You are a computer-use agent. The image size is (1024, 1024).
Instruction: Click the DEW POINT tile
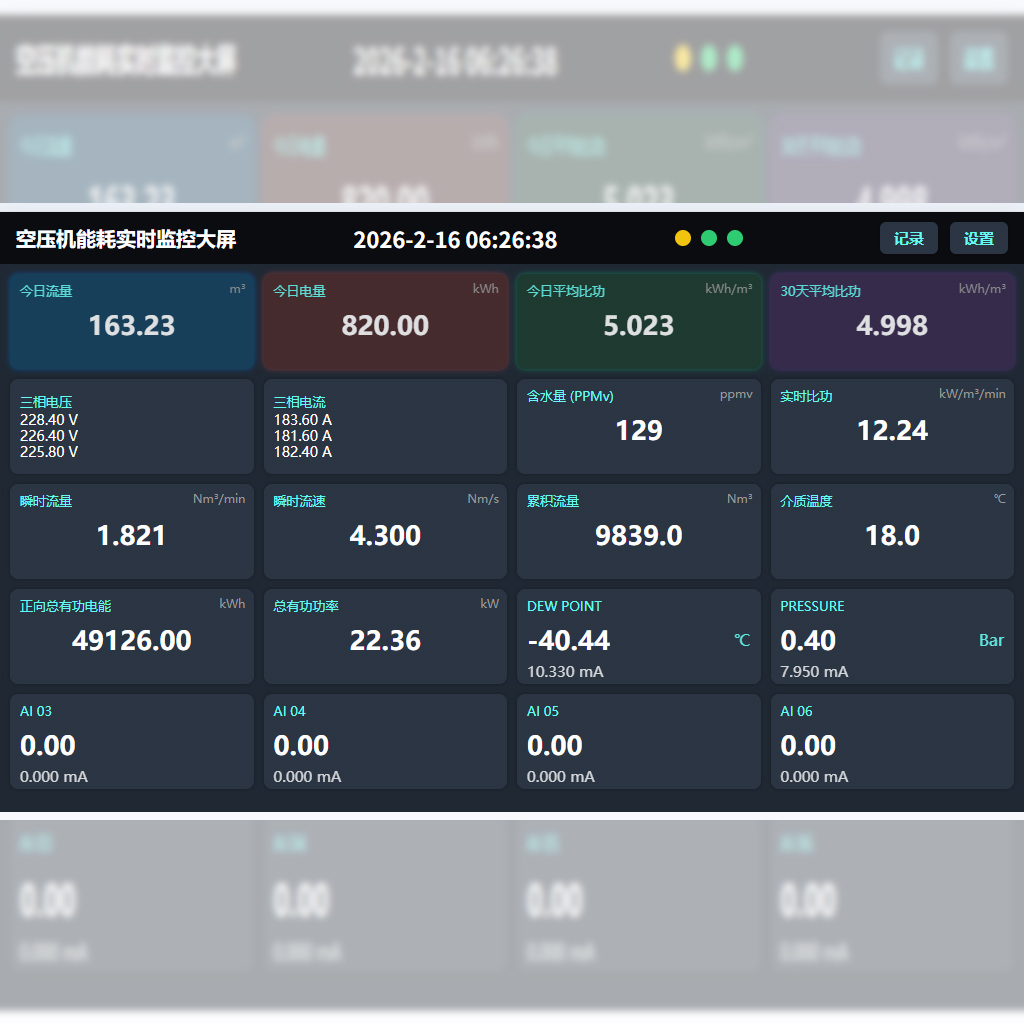click(639, 637)
